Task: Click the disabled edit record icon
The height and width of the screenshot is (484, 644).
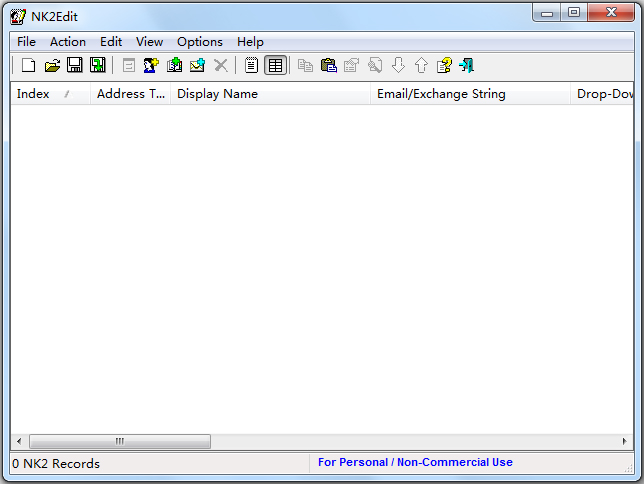Action: coord(129,65)
